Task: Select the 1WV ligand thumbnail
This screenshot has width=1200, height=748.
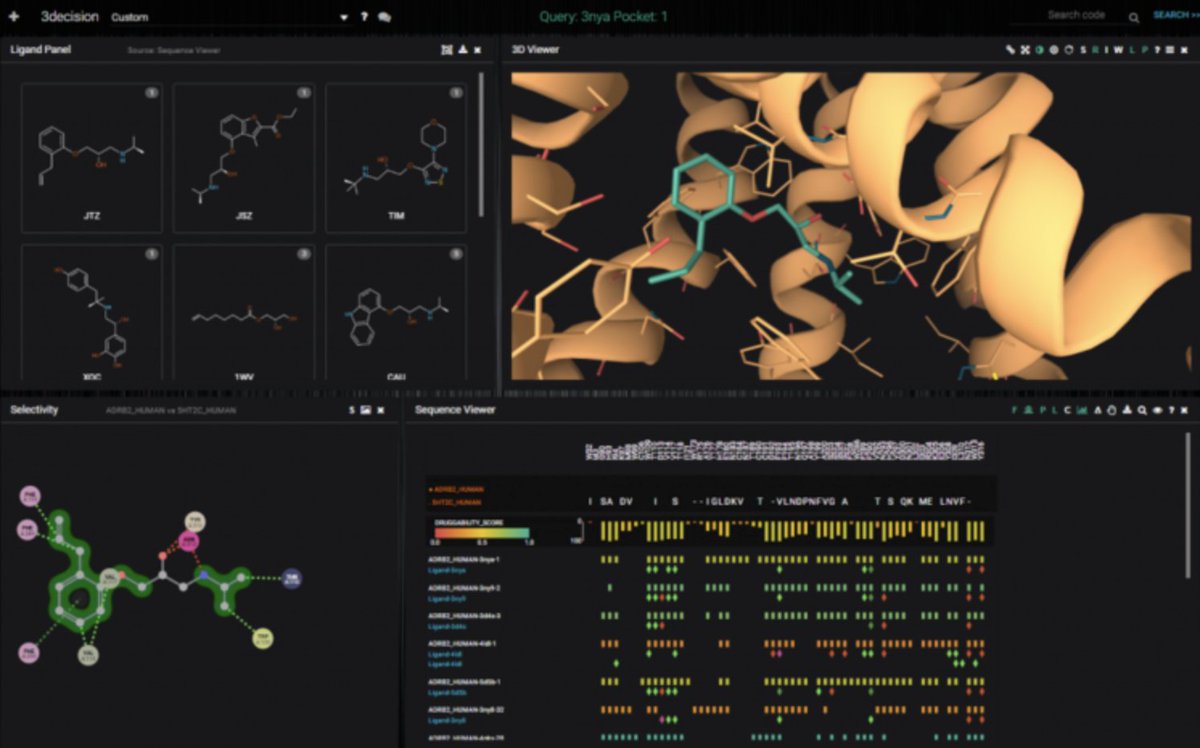Action: [243, 312]
